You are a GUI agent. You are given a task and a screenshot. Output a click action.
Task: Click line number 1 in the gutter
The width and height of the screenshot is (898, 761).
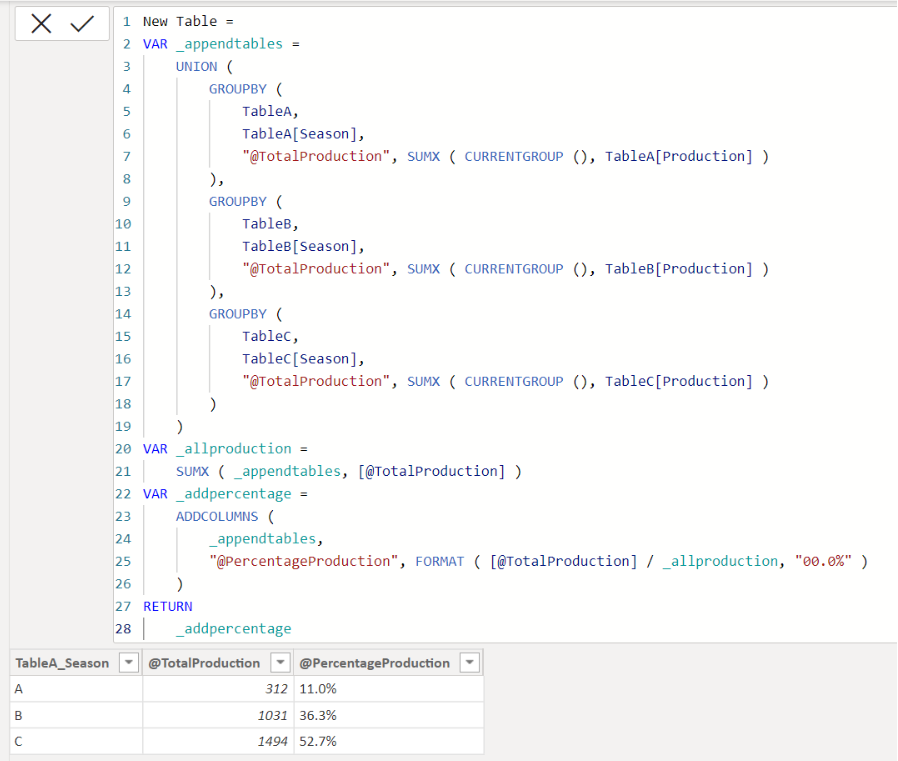pyautogui.click(x=127, y=22)
